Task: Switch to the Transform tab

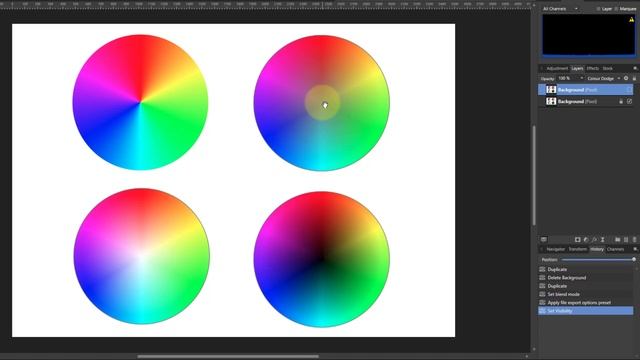Action: tap(578, 249)
